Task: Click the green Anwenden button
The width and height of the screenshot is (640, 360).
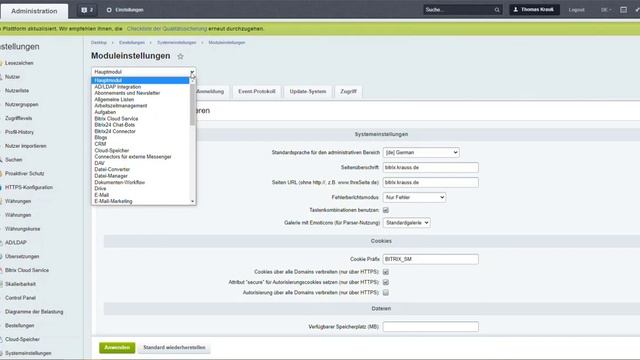Action: click(117, 347)
